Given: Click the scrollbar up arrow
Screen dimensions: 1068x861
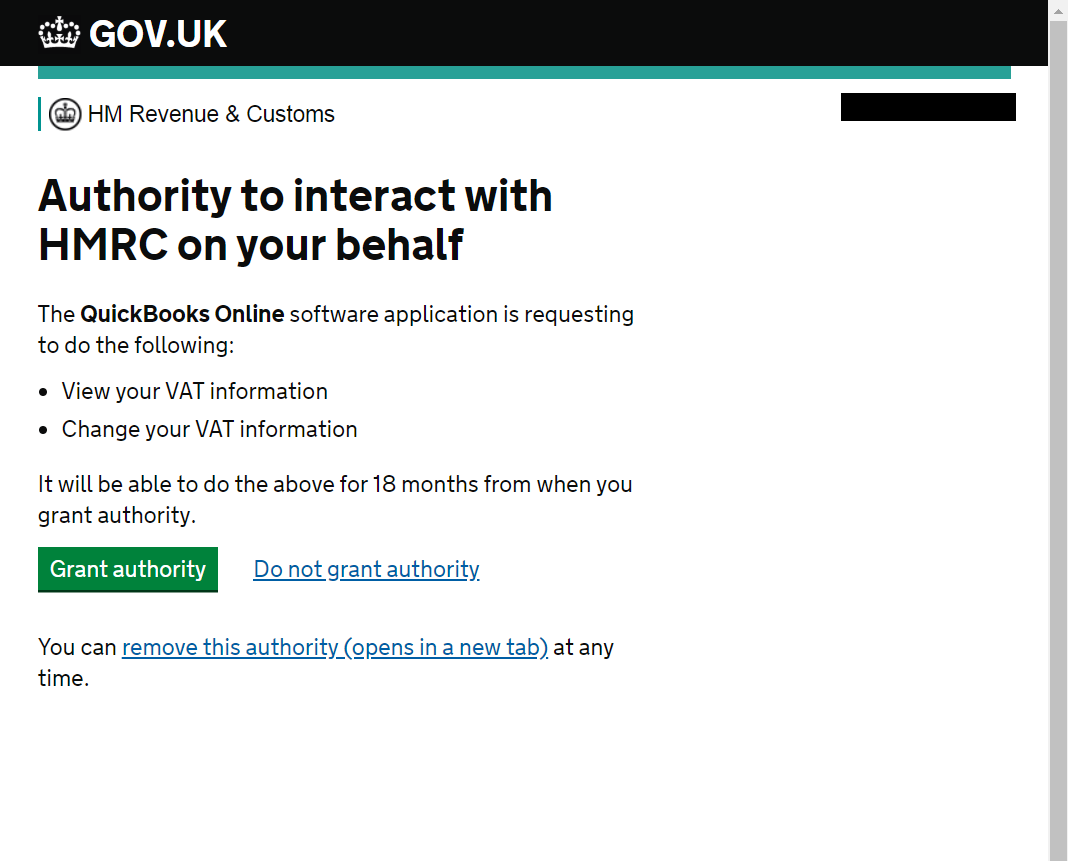Looking at the screenshot, I should tap(1058, 11).
